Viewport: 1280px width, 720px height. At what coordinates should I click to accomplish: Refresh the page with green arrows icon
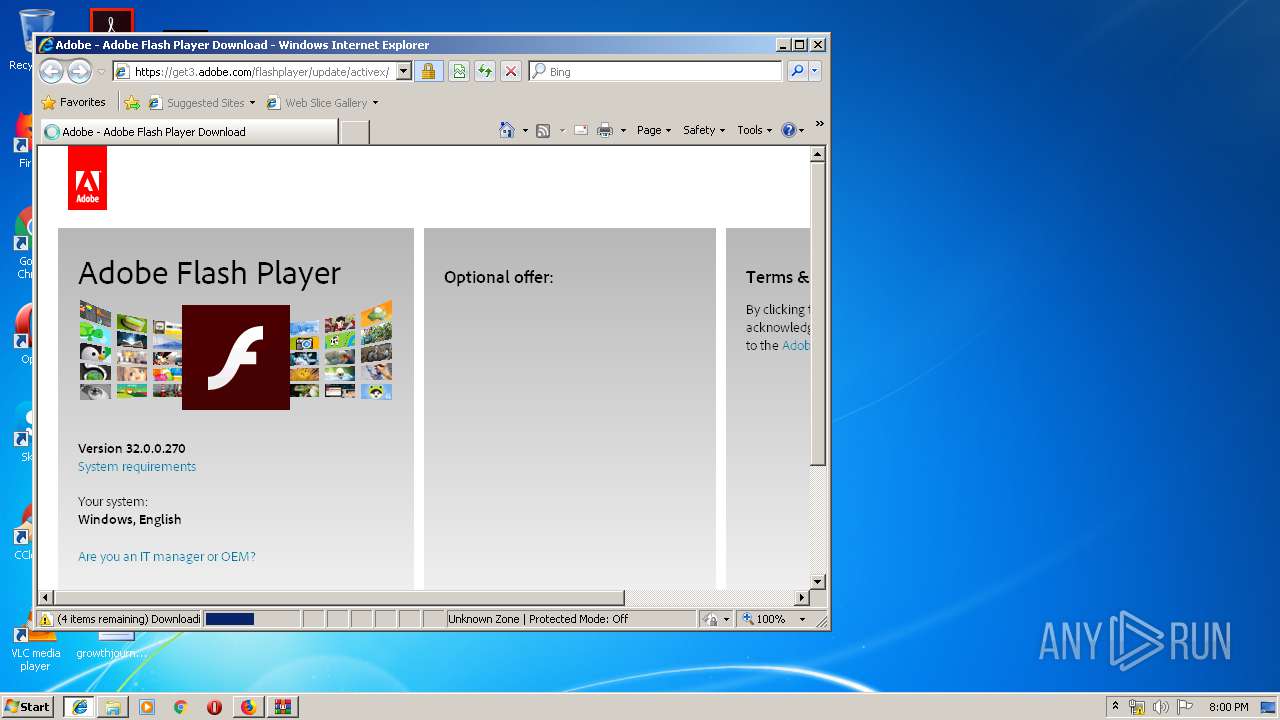point(485,71)
